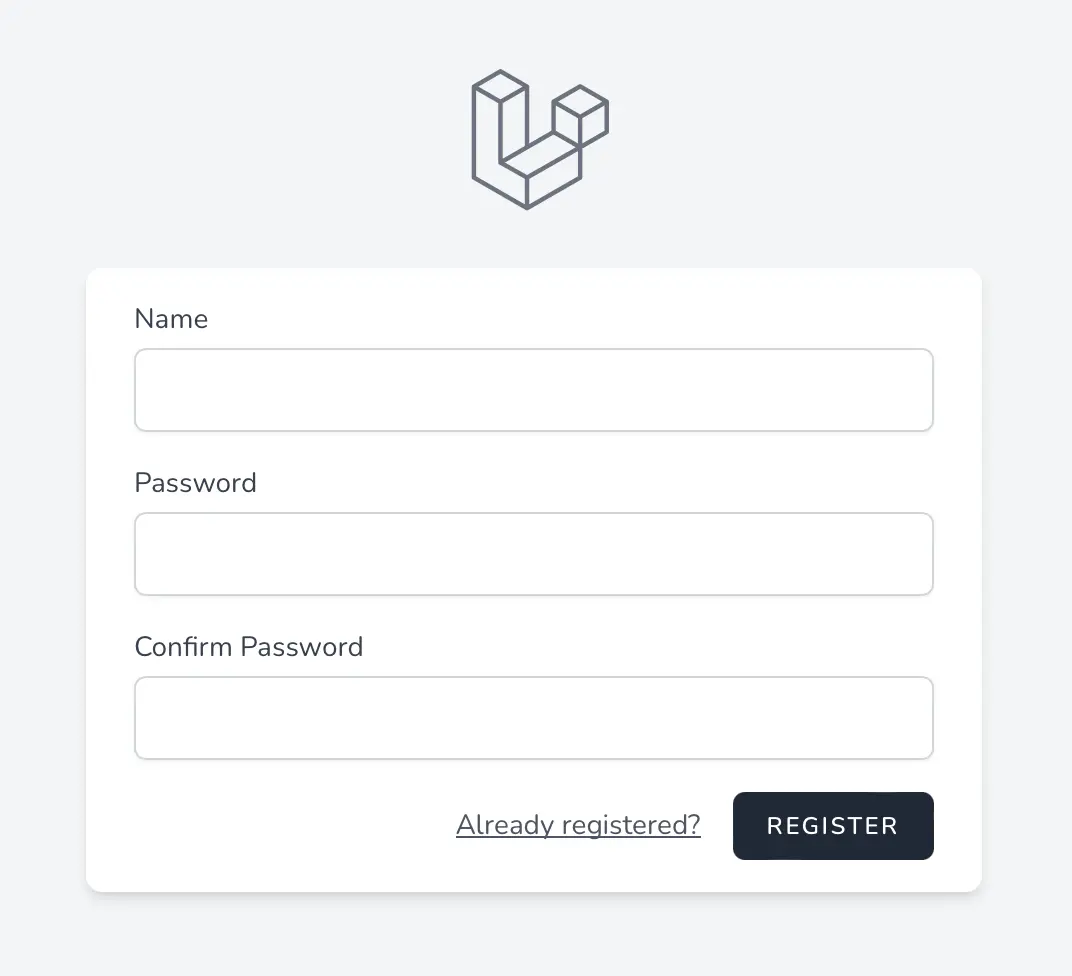Click the Confirm Password label text
The height and width of the screenshot is (976, 1072).
click(248, 647)
